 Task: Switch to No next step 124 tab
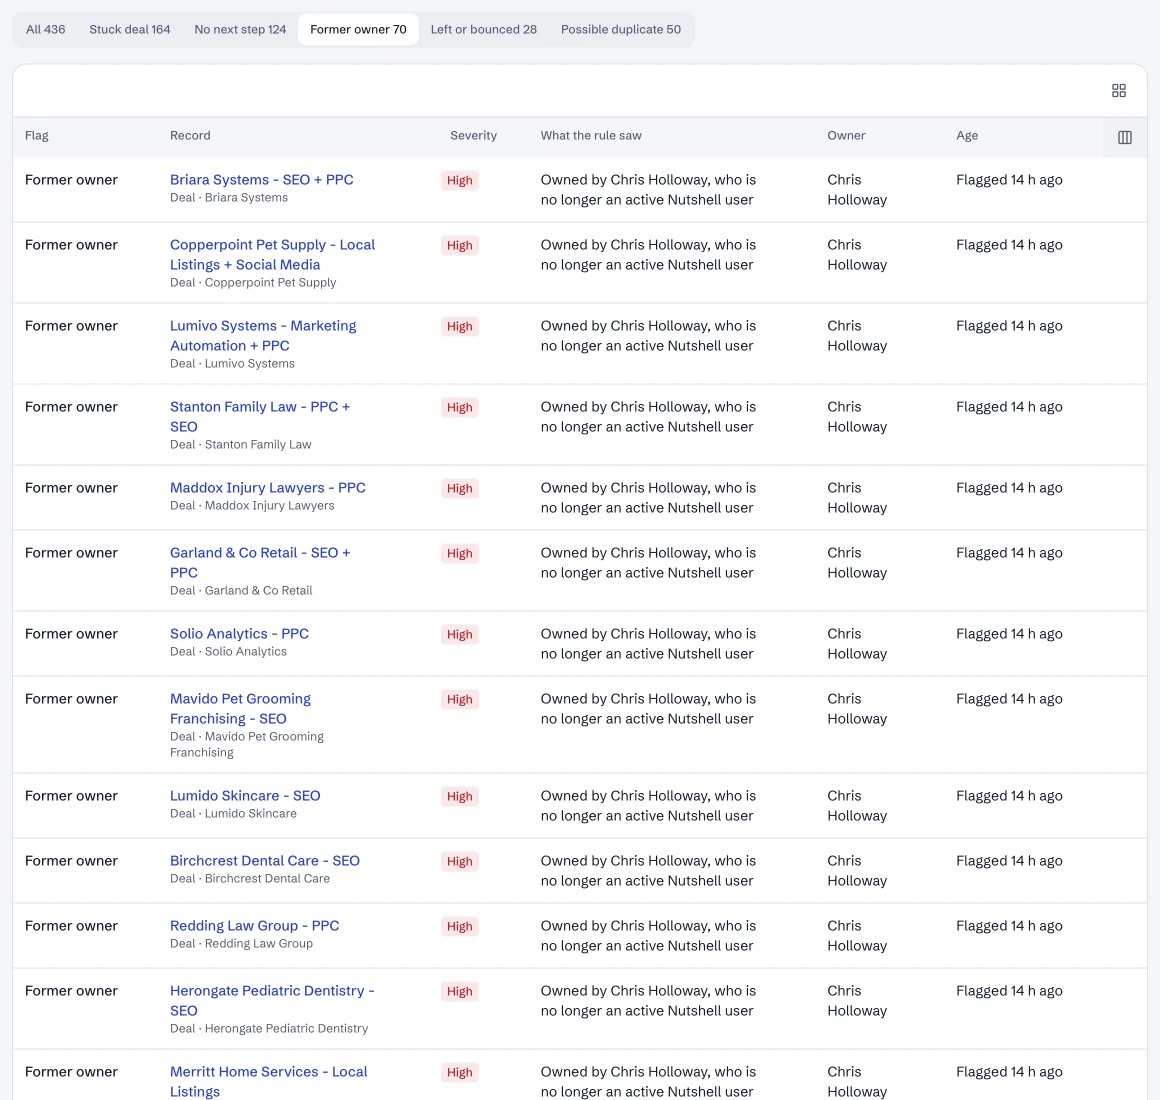240,30
